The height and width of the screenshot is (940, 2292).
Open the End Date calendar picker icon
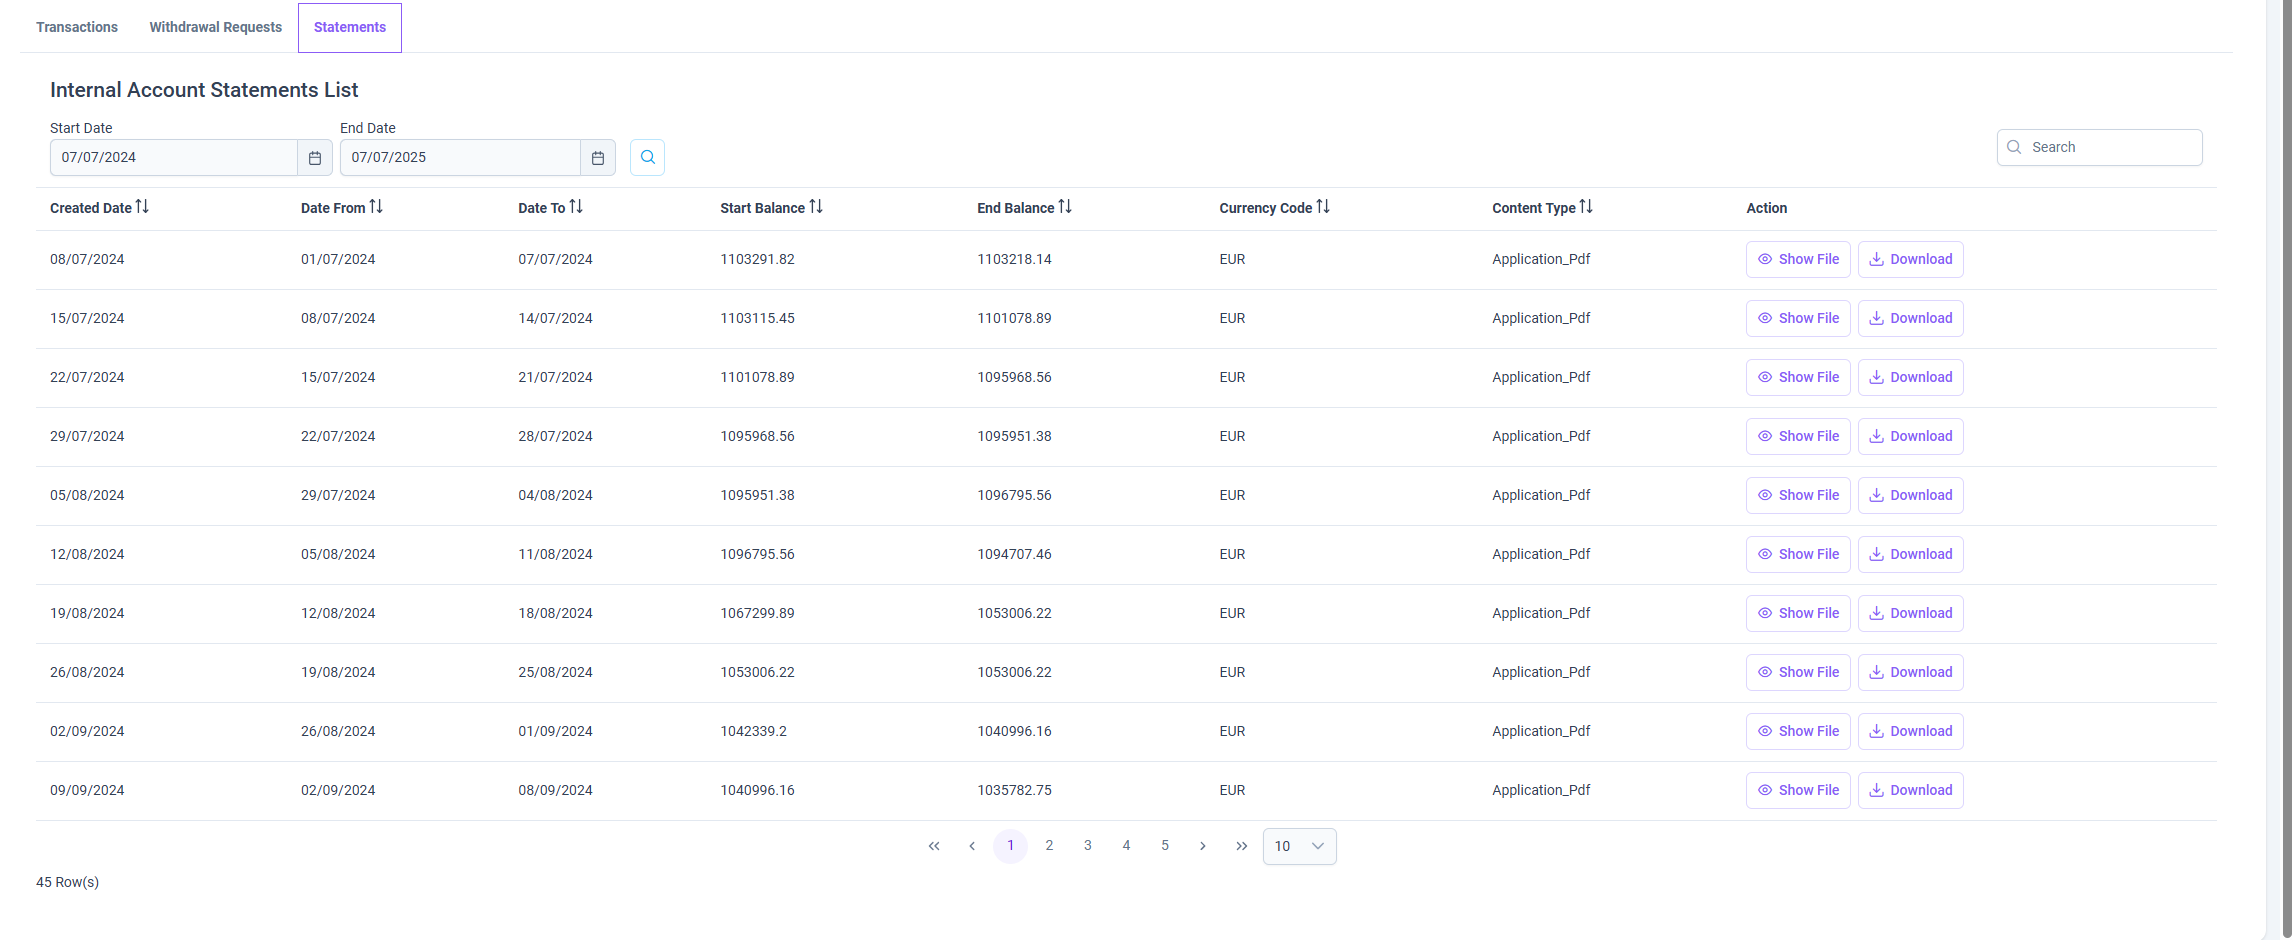(598, 158)
